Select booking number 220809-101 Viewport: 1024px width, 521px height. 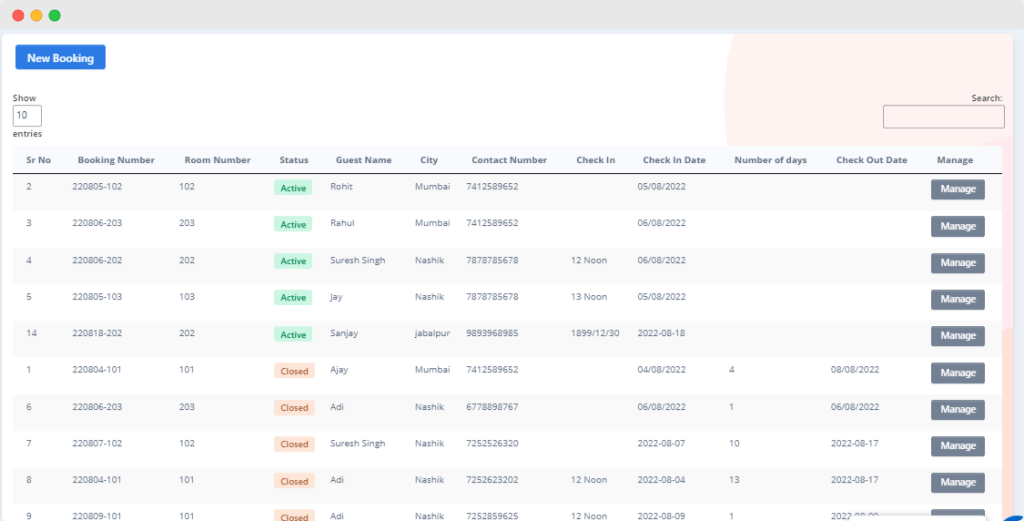coord(97,516)
